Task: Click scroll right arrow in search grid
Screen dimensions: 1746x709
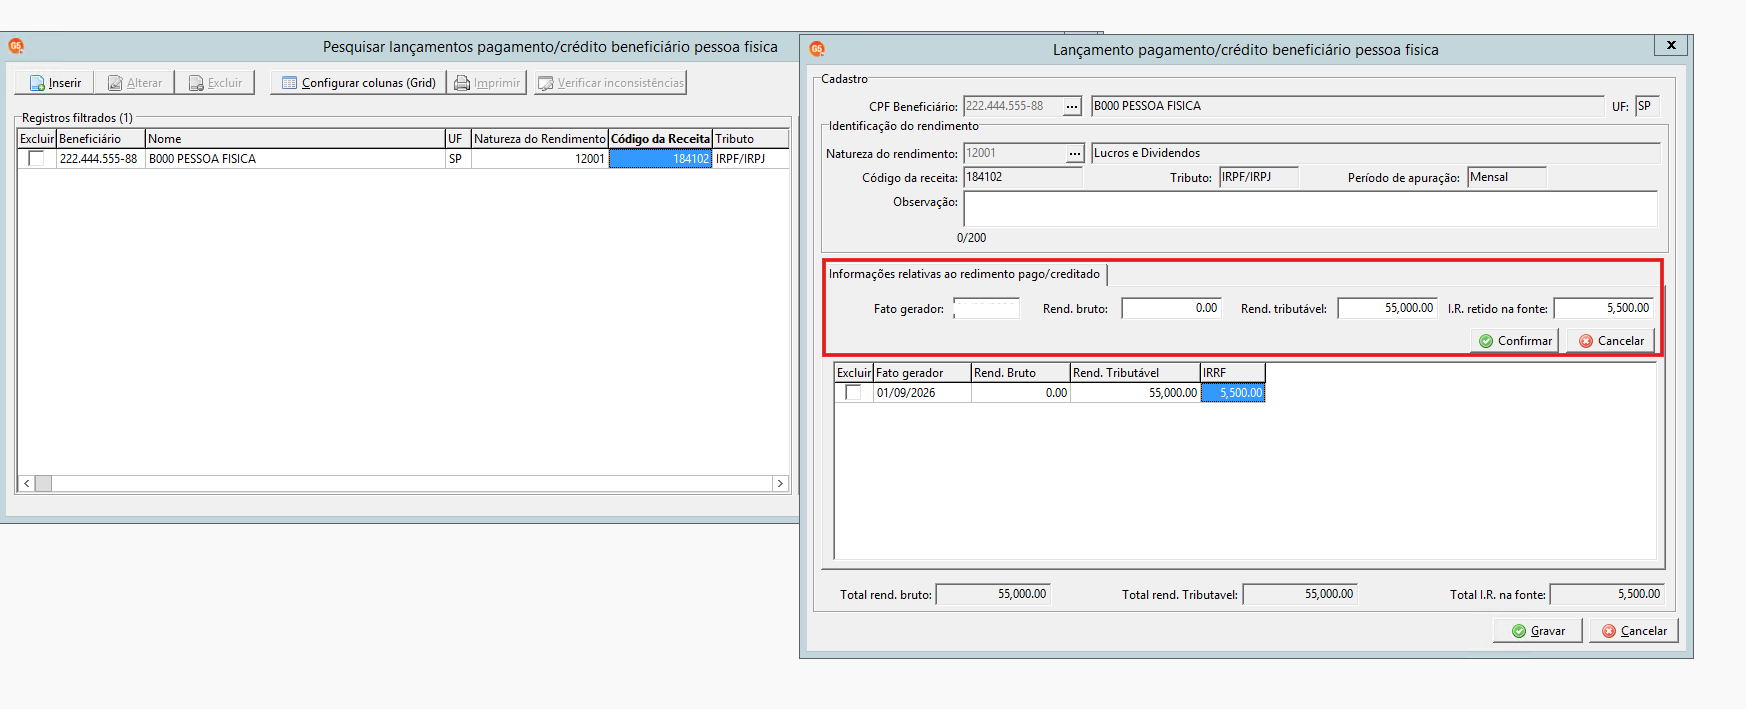Action: point(780,484)
